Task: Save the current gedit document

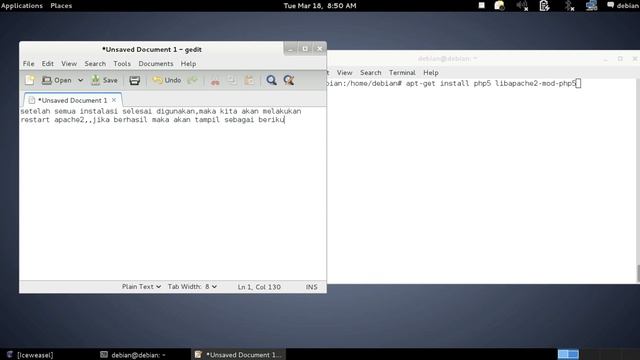Action: [x=104, y=80]
